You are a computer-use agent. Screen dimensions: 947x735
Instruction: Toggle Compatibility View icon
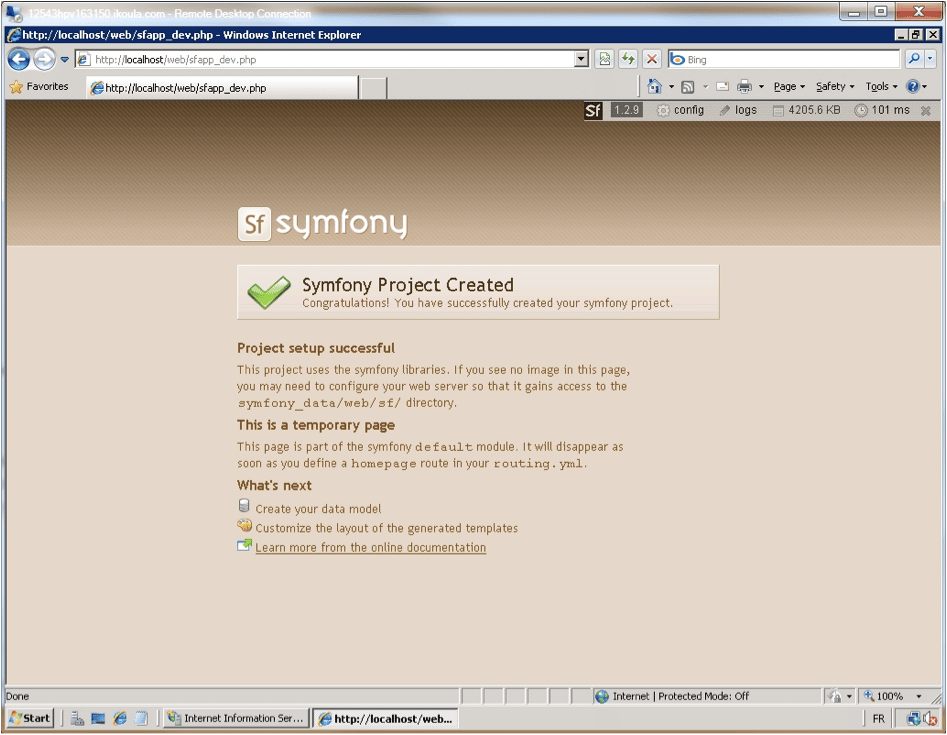605,59
